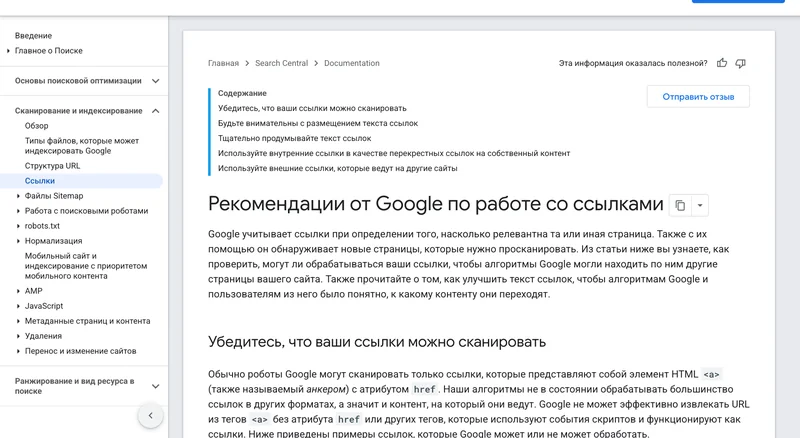Expand the Нормализация tree arrow
800x438 pixels.
pos(18,241)
